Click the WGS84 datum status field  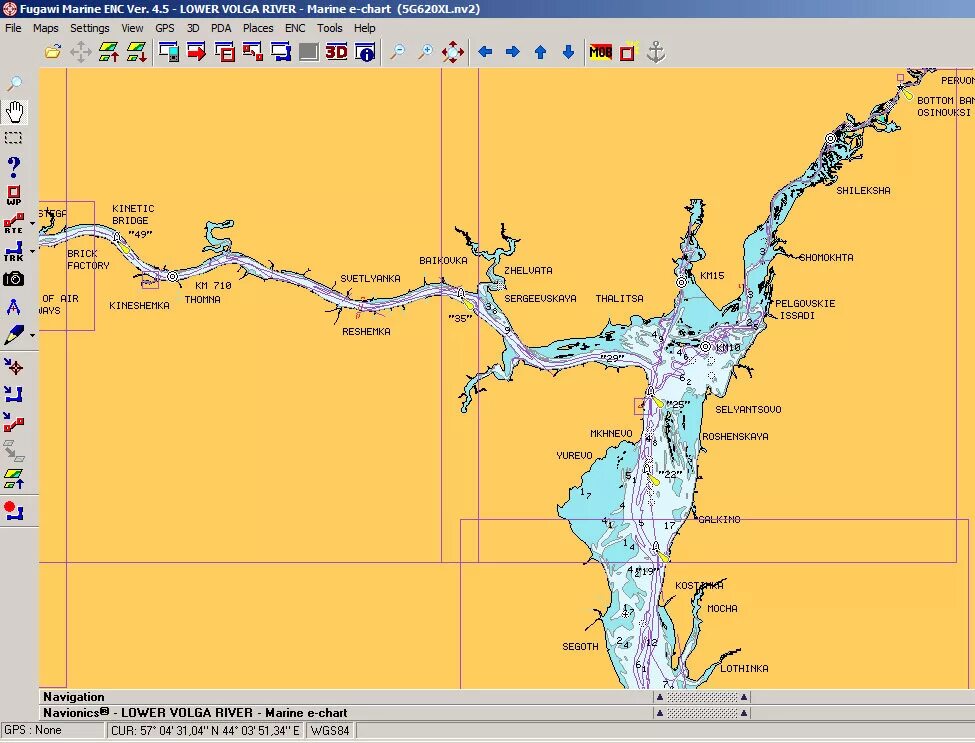330,731
